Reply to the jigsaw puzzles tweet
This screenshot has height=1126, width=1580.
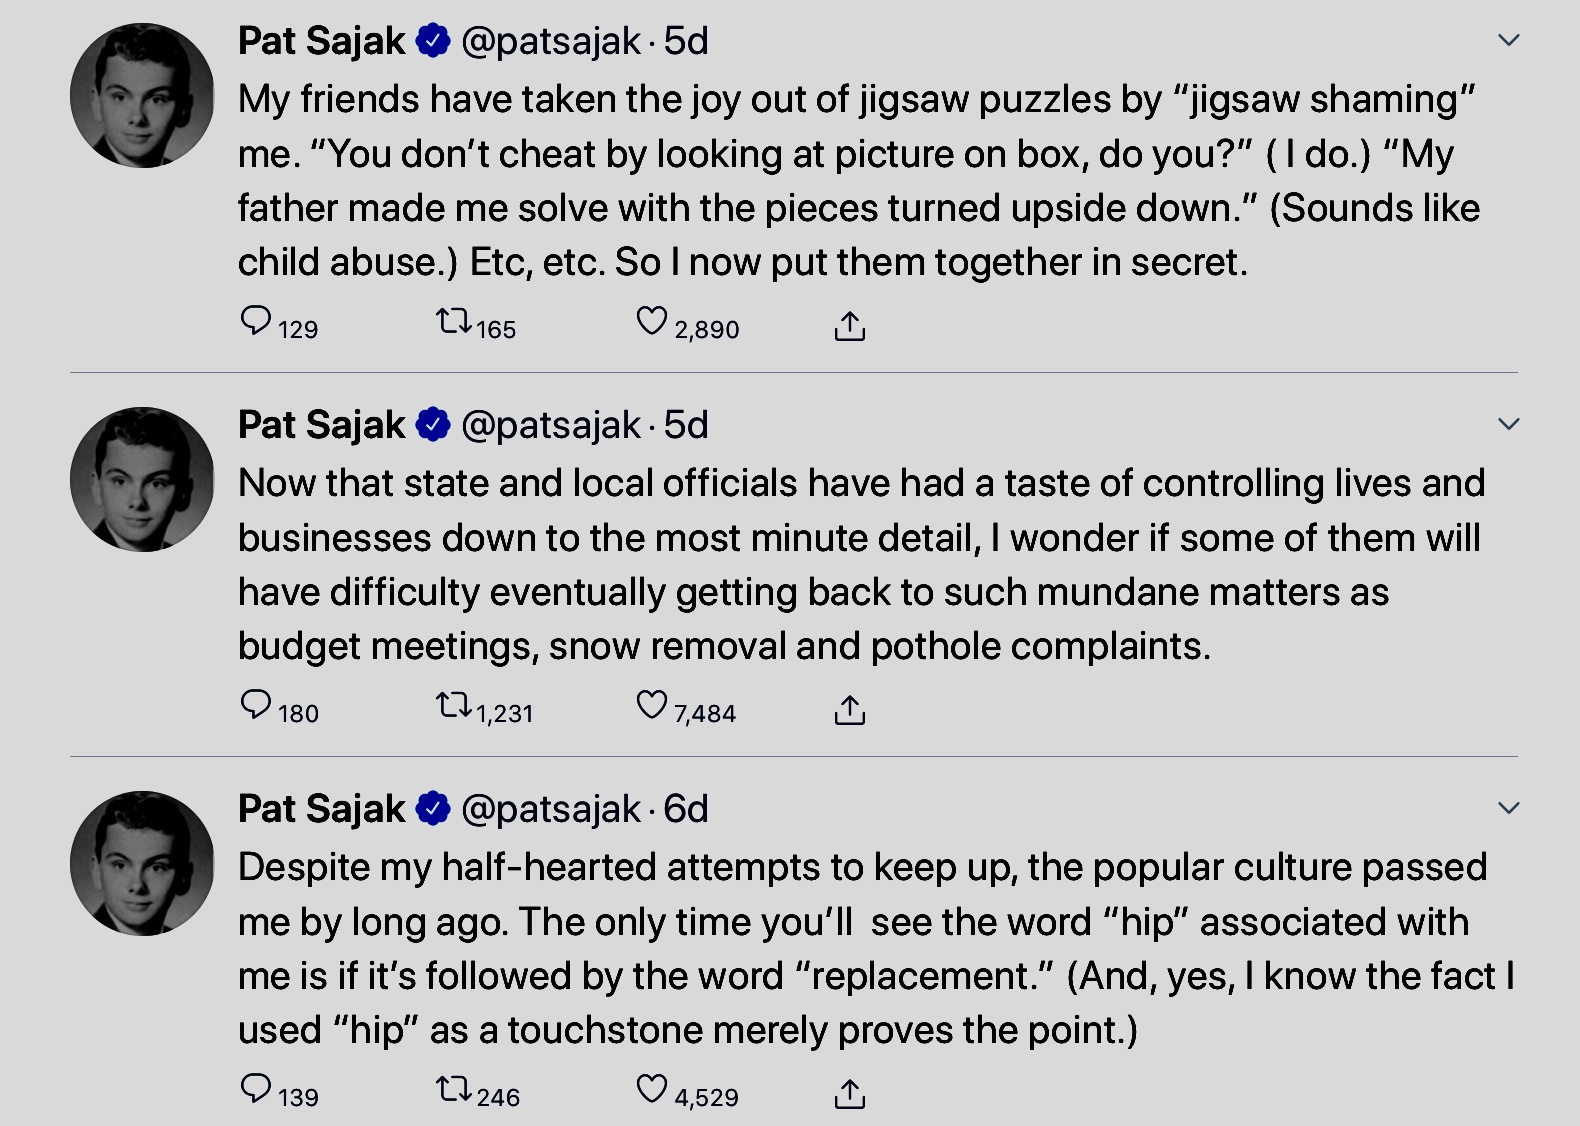[x=256, y=322]
